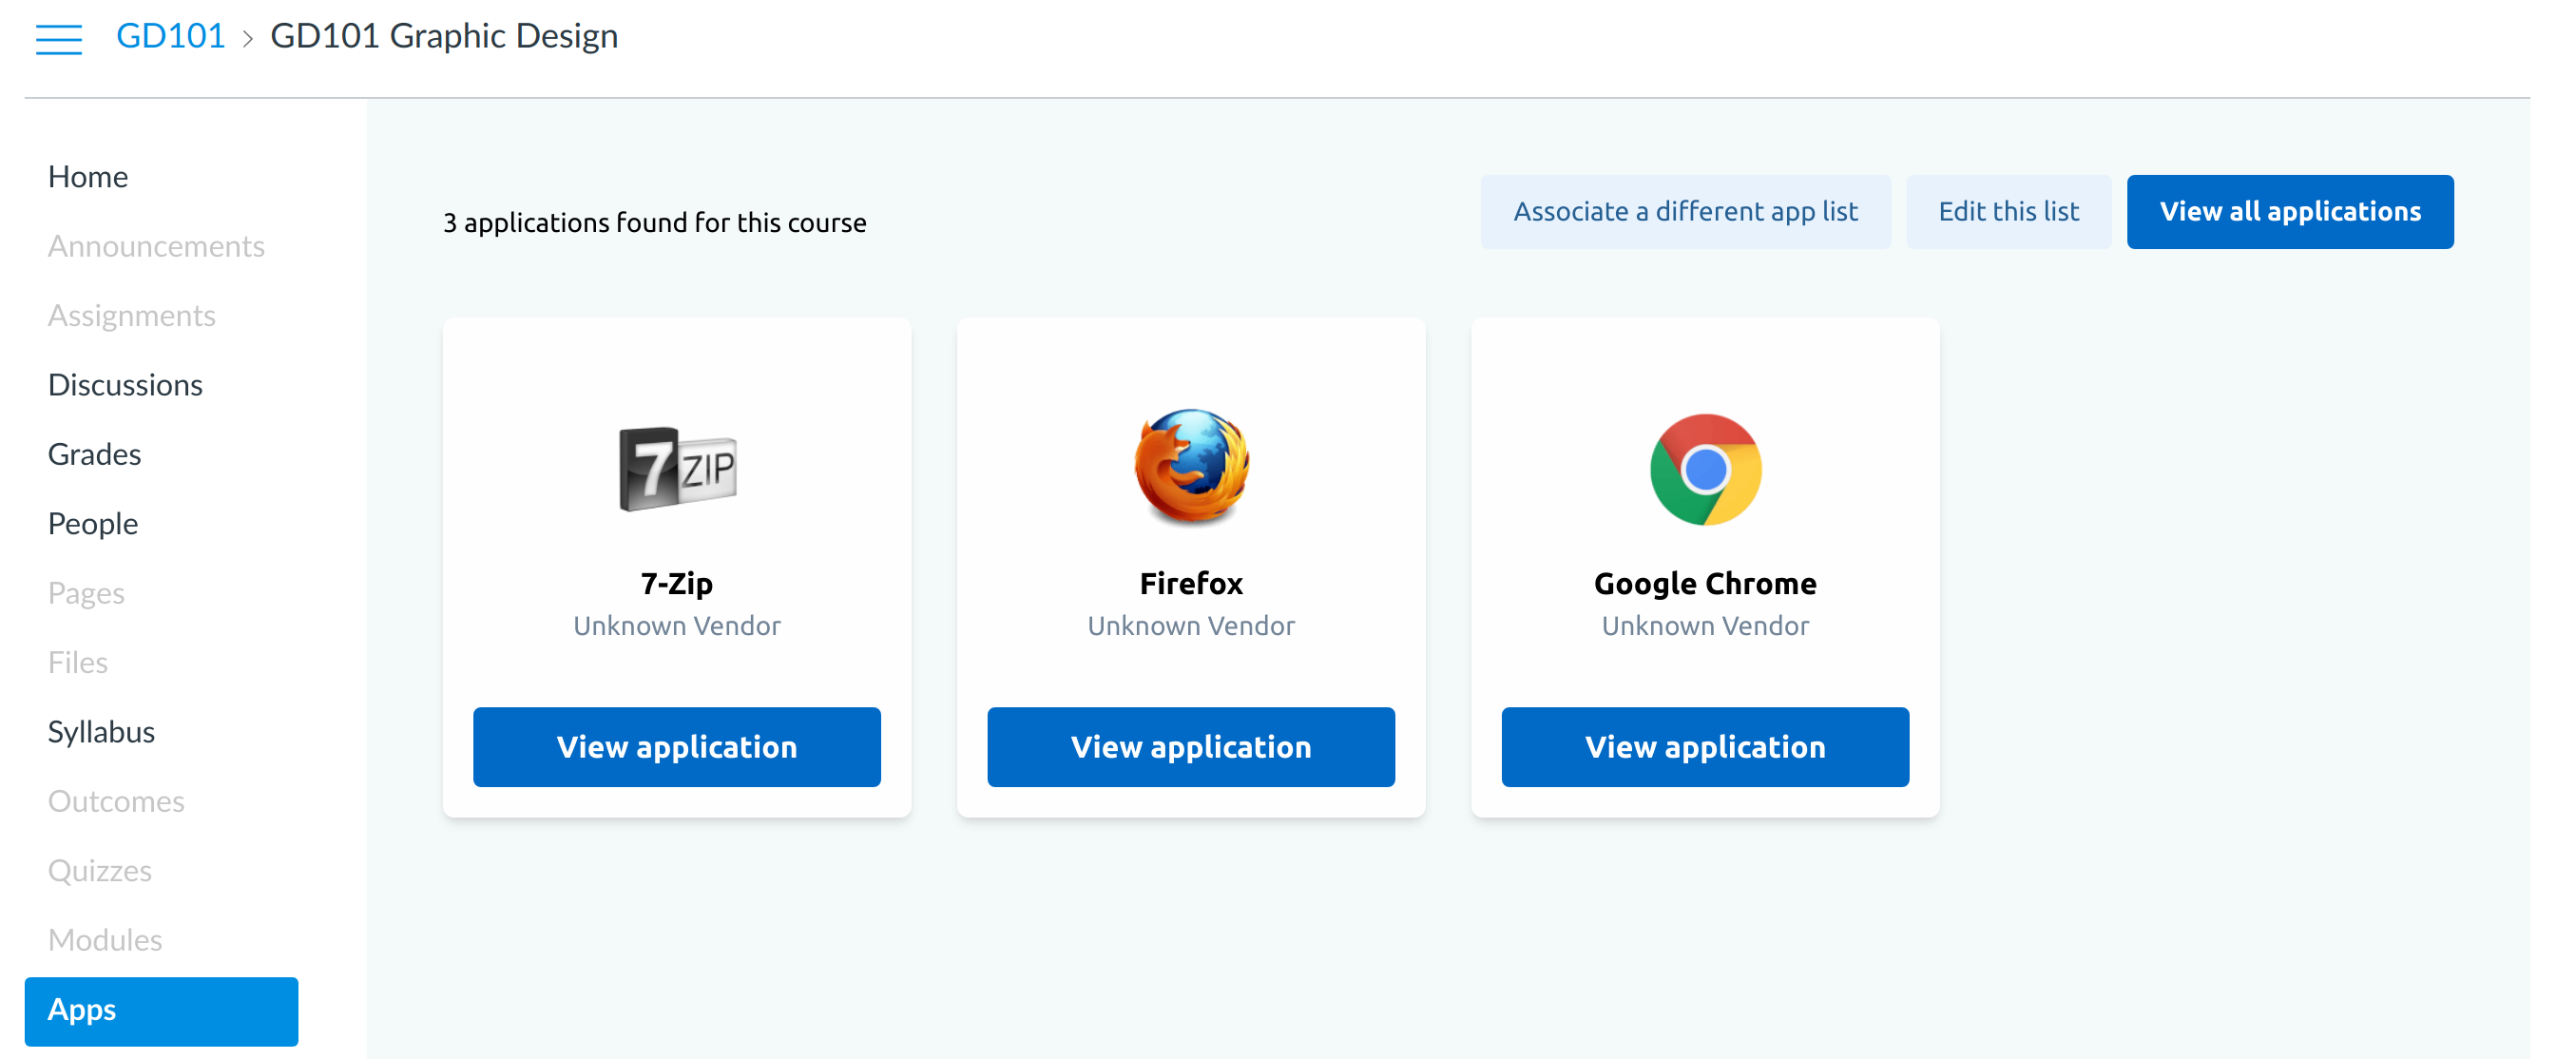2576x1059 pixels.
Task: Open the GD101 breadcrumb link
Action: pos(171,36)
